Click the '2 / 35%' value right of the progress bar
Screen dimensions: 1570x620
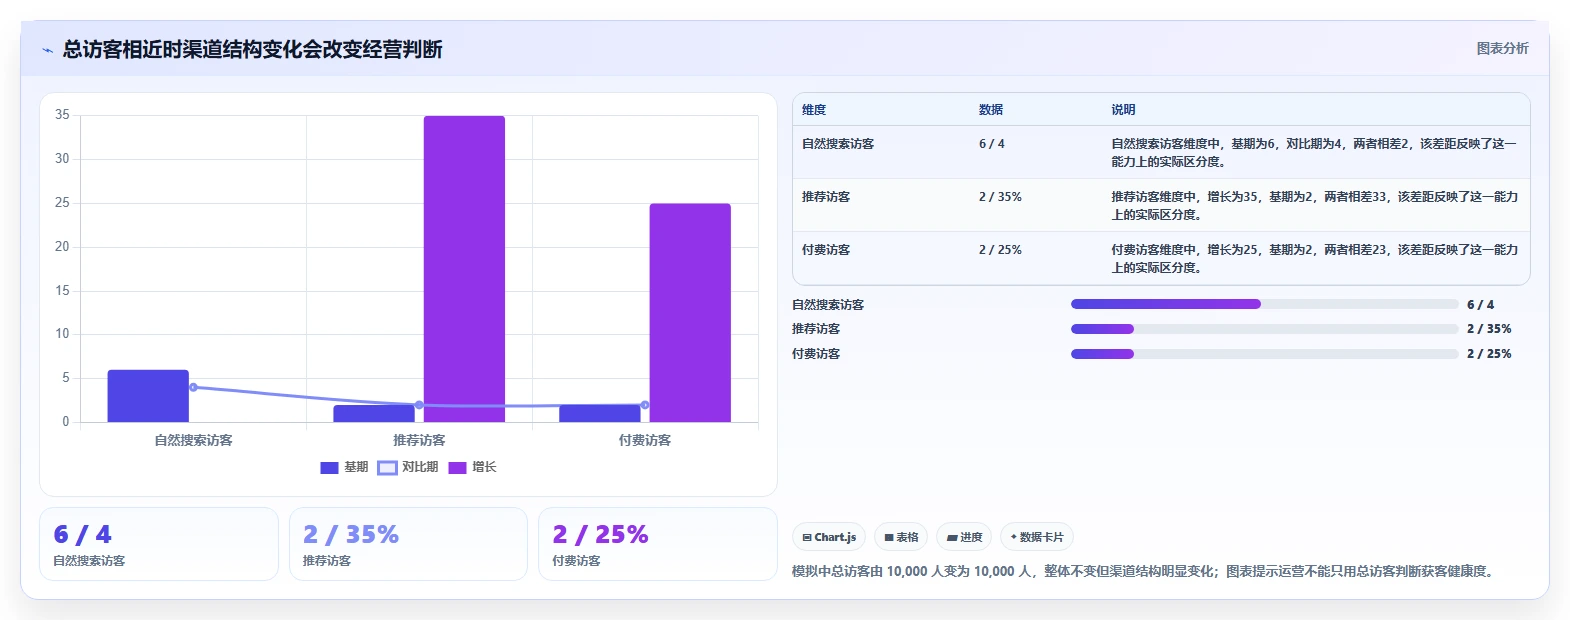(1489, 329)
